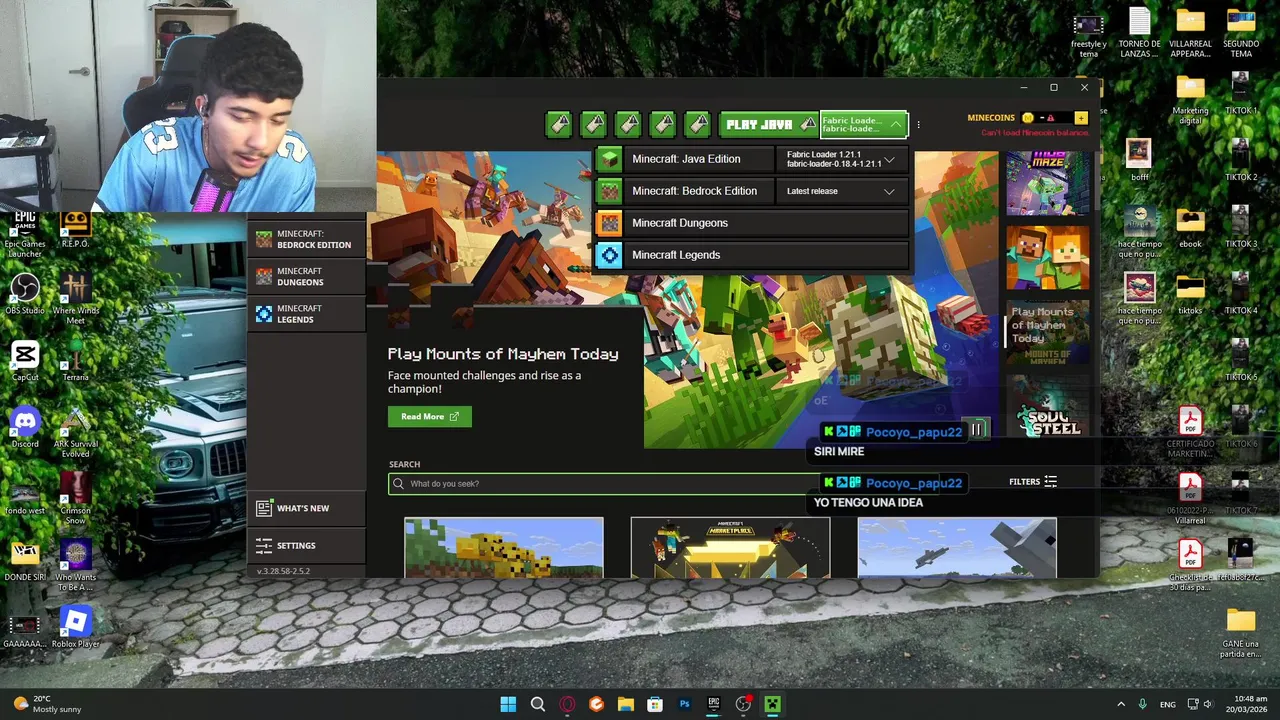Open the FILTERS panel

point(1033,482)
